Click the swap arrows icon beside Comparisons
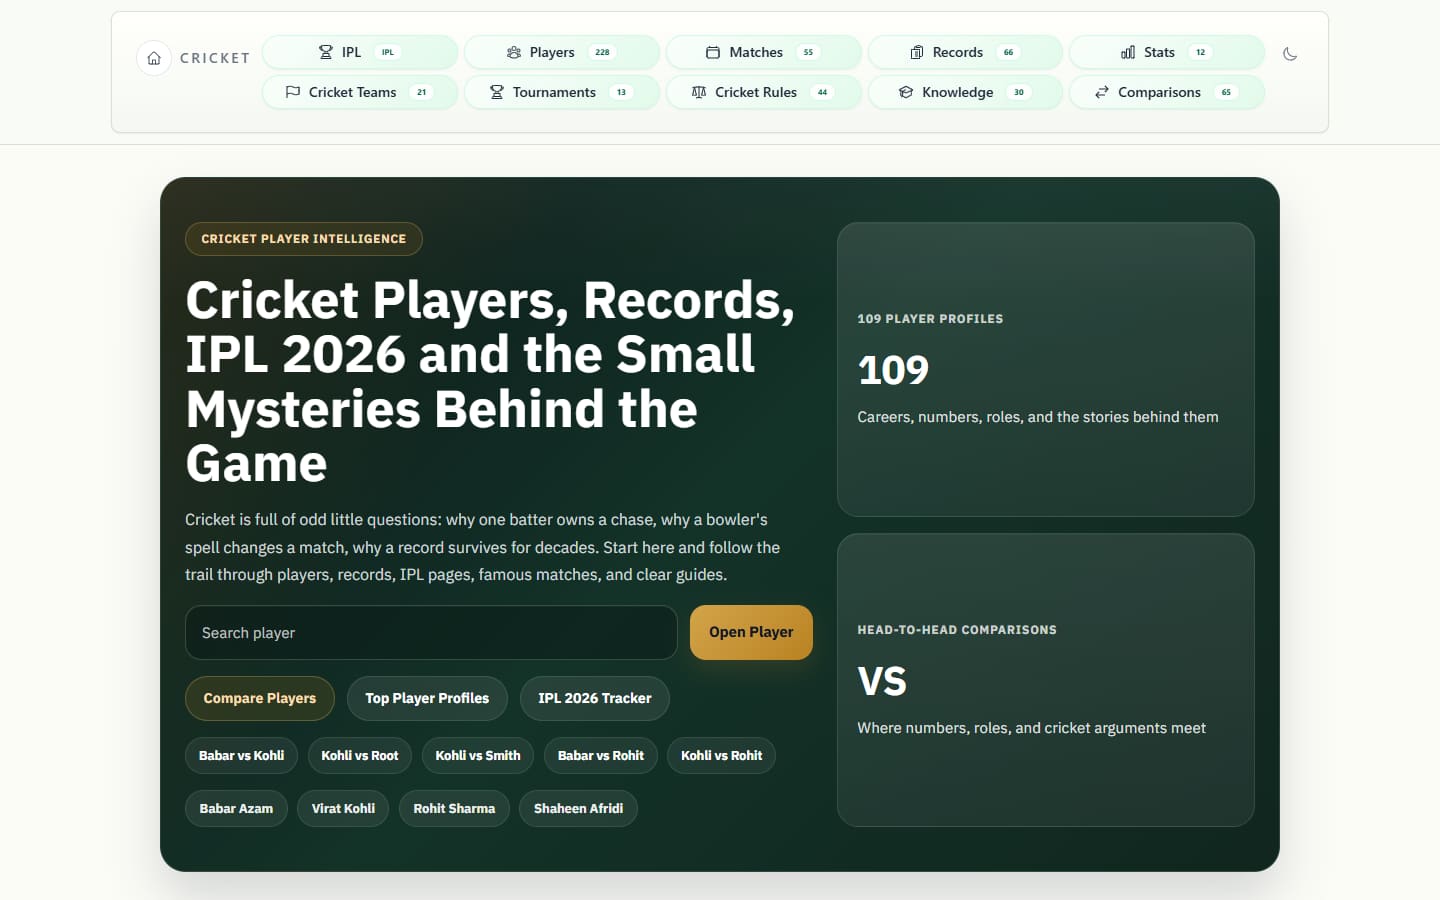 pos(1102,92)
